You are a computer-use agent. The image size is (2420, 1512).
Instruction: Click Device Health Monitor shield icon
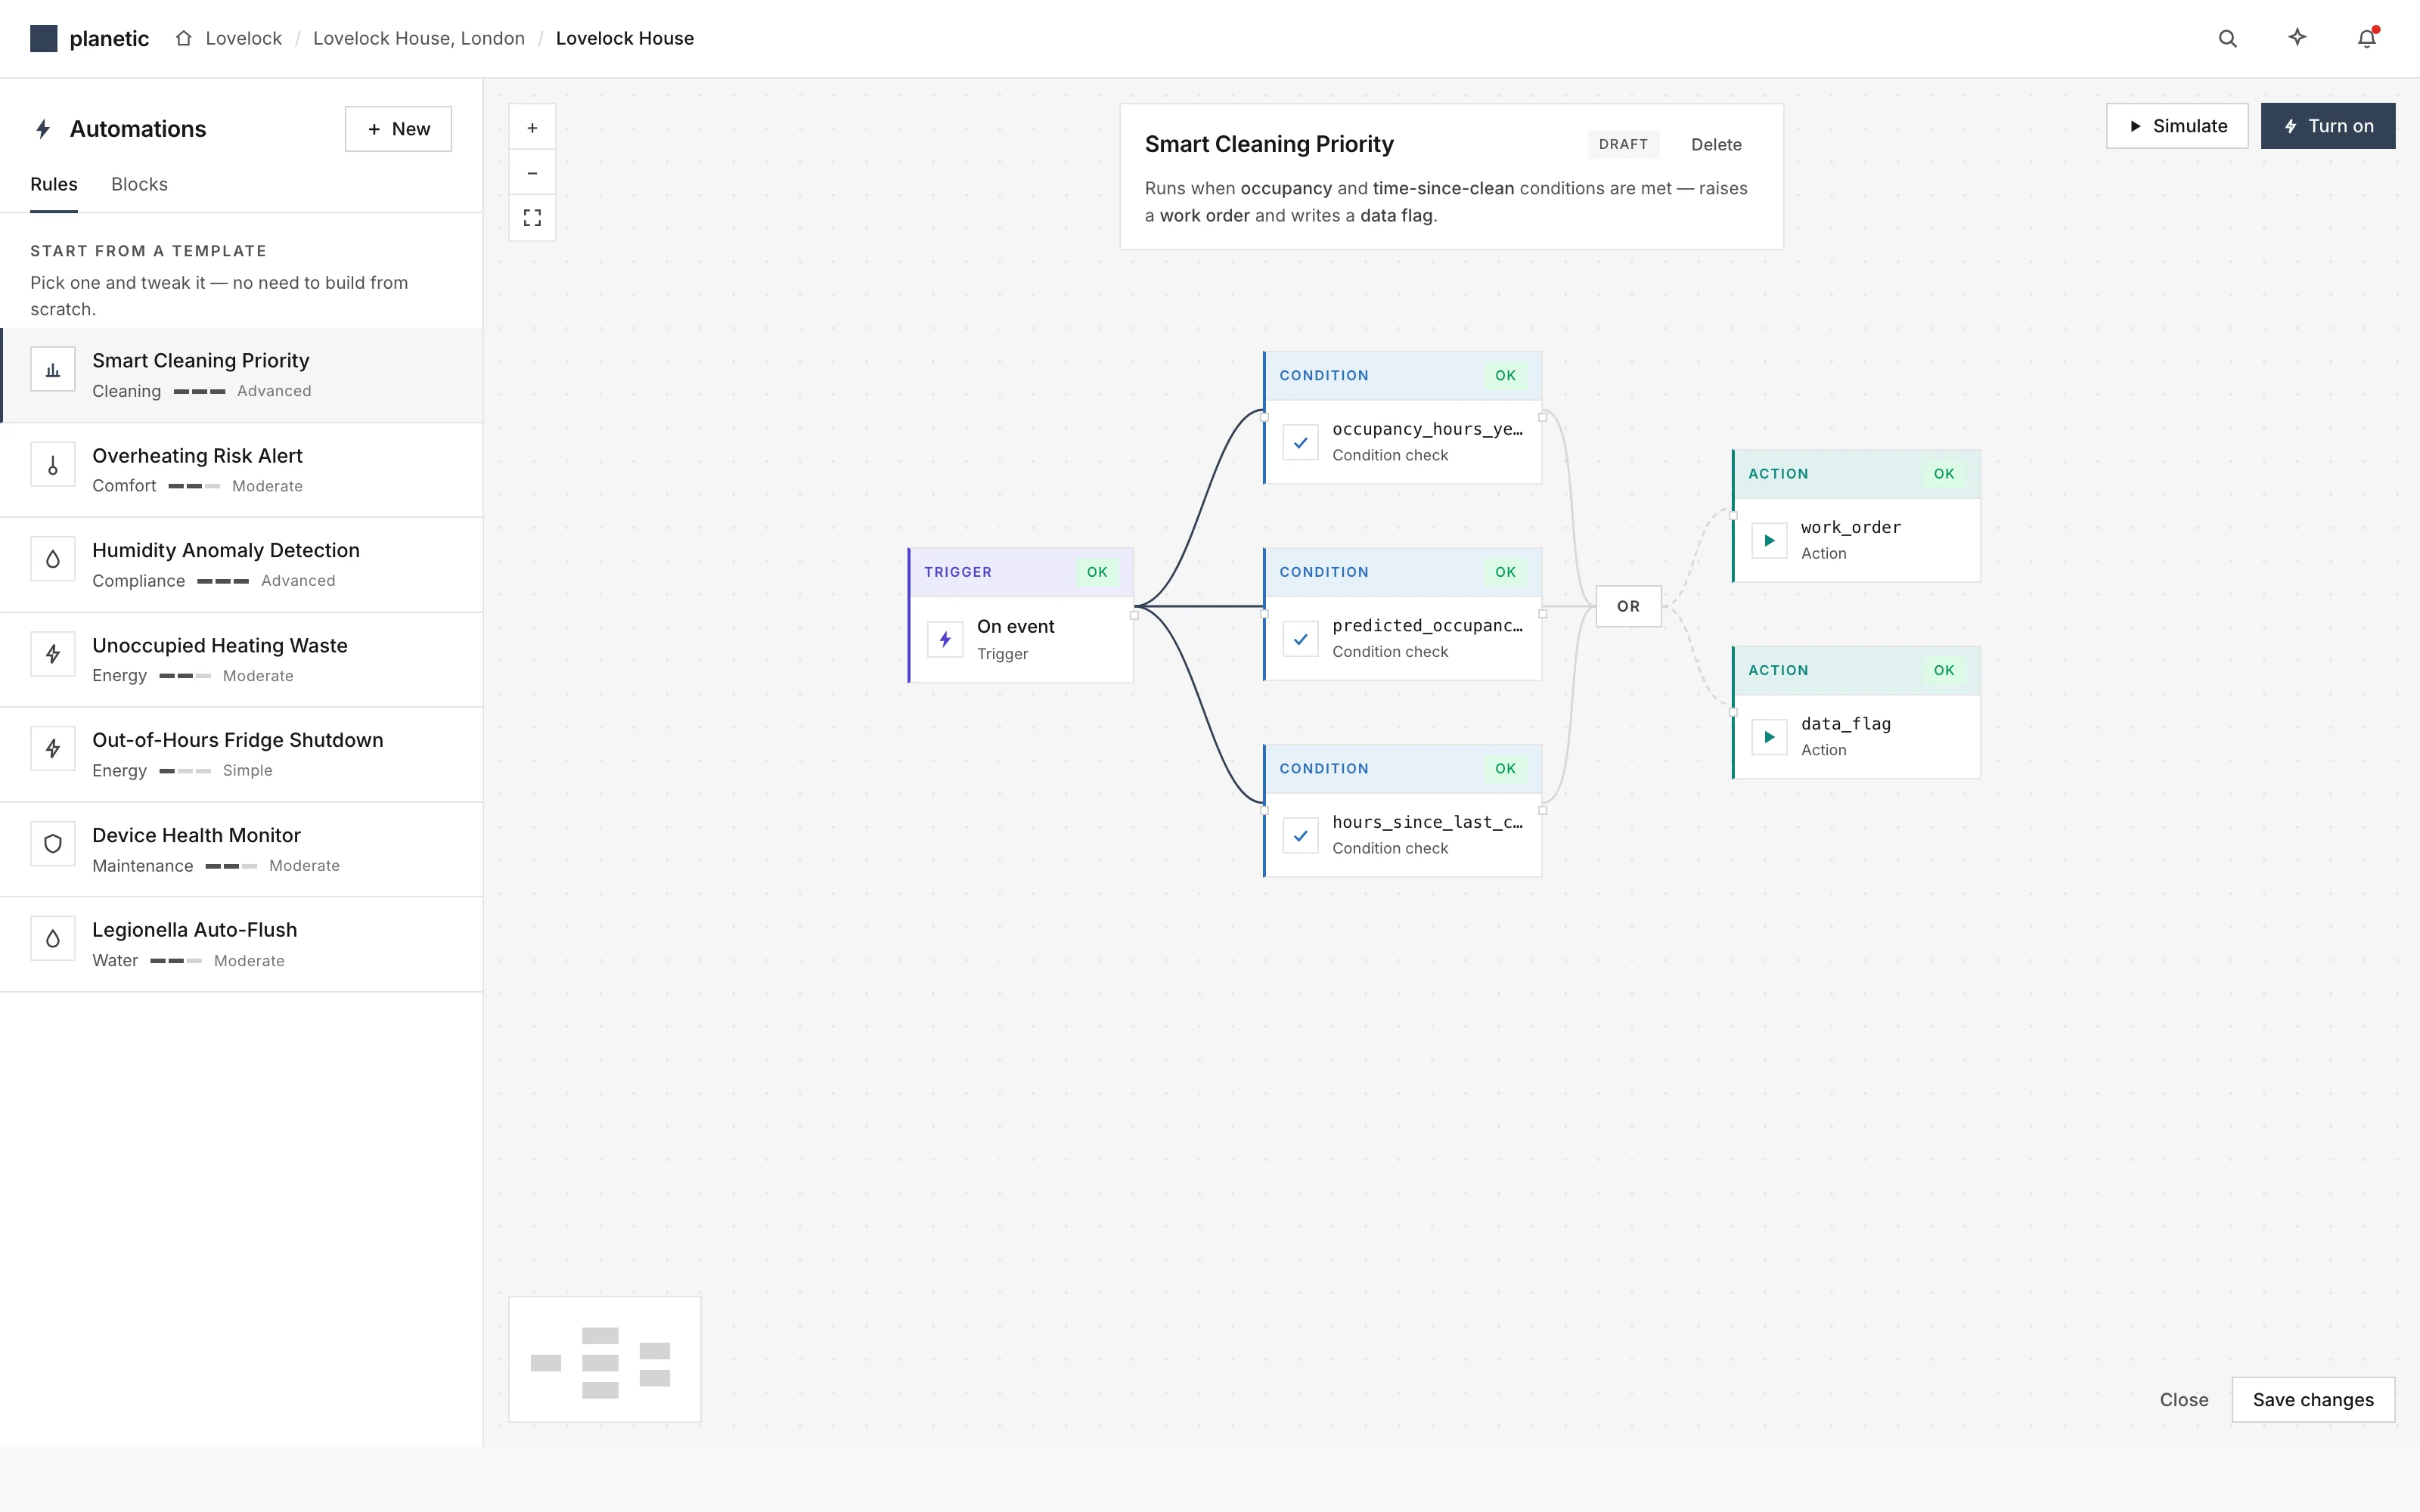click(53, 844)
